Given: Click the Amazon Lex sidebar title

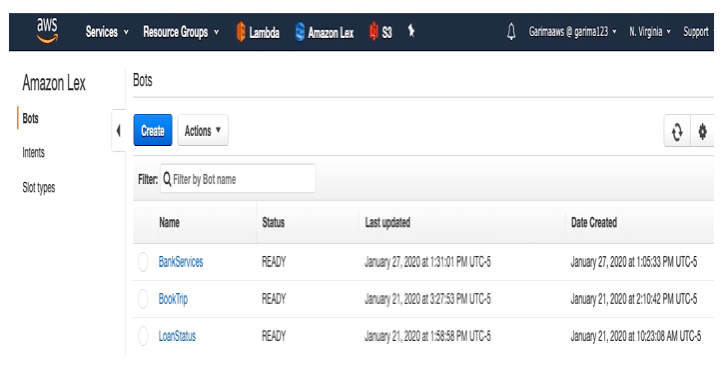Looking at the screenshot, I should (54, 83).
